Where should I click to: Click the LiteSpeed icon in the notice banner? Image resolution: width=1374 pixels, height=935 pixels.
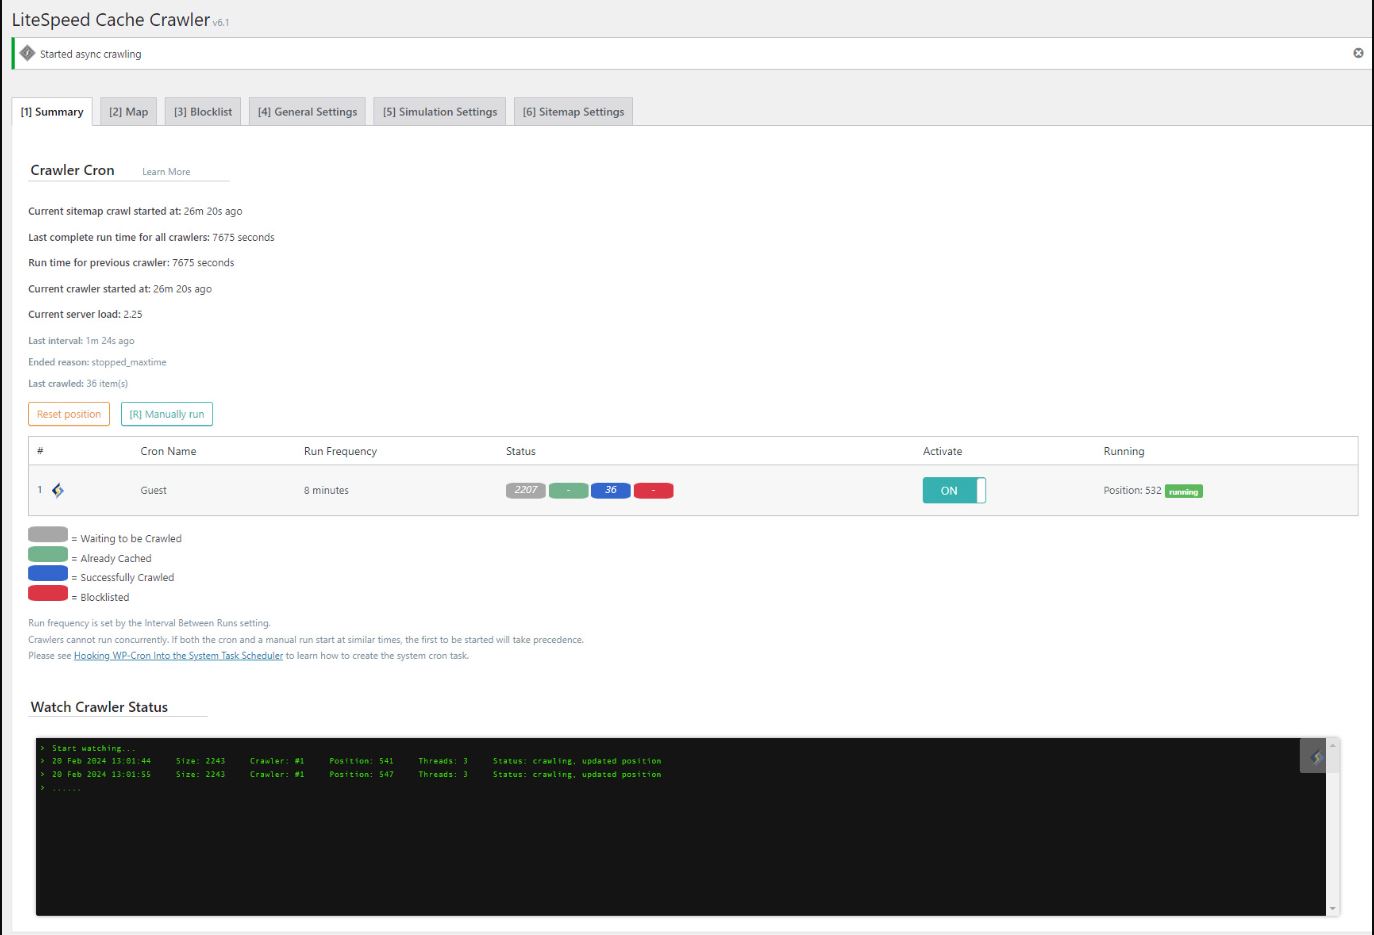pos(28,53)
